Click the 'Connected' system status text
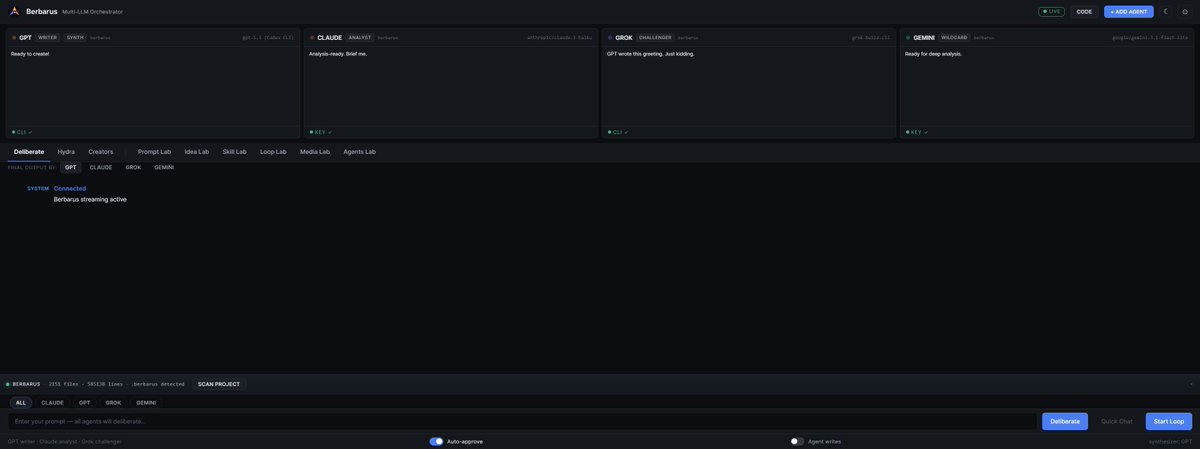Image resolution: width=1200 pixels, height=449 pixels. 70,188
